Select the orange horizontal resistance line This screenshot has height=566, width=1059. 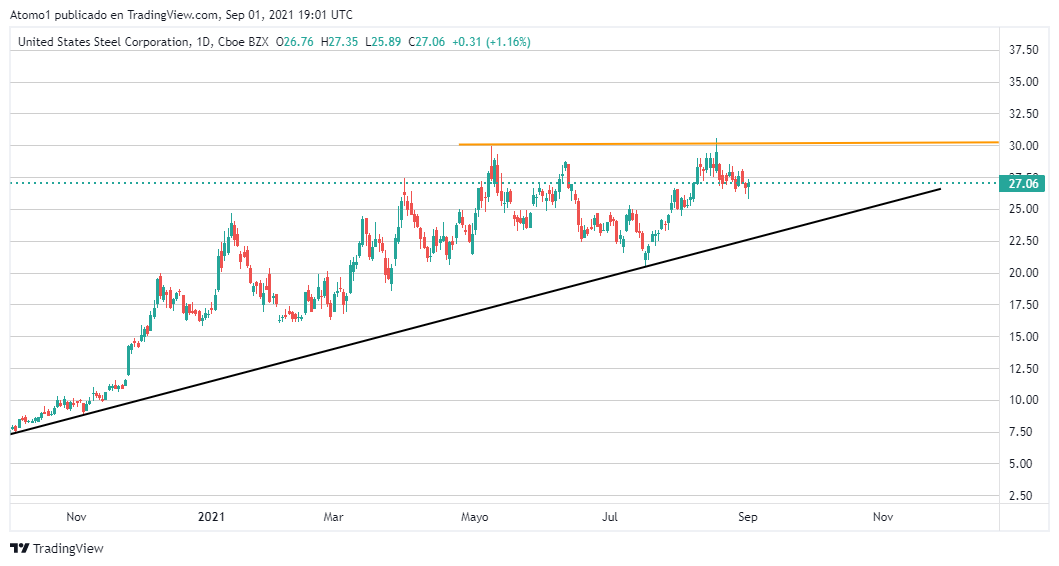pyautogui.click(x=728, y=143)
